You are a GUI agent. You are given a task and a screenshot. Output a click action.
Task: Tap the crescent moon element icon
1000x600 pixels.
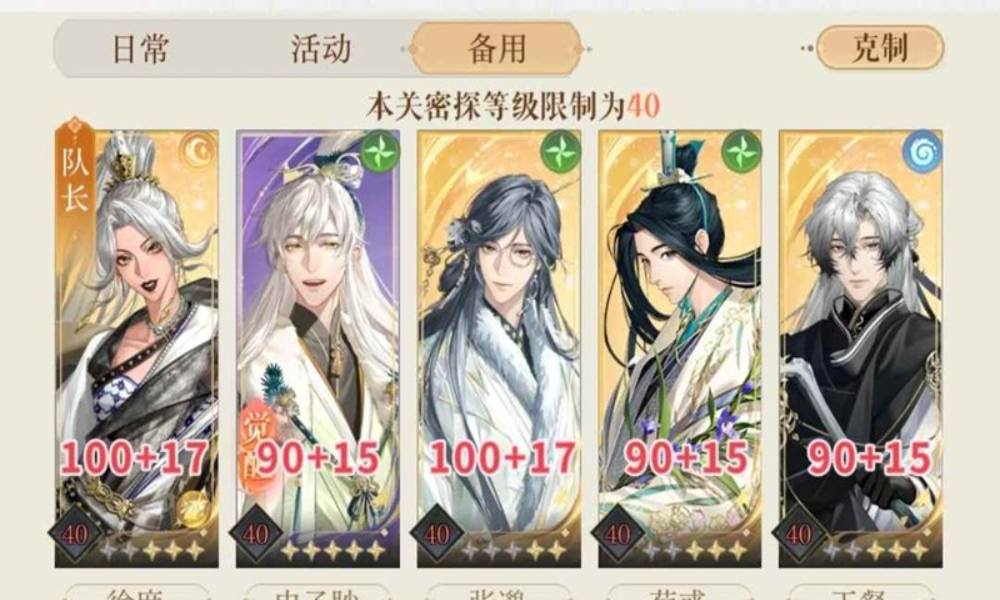pos(199,151)
